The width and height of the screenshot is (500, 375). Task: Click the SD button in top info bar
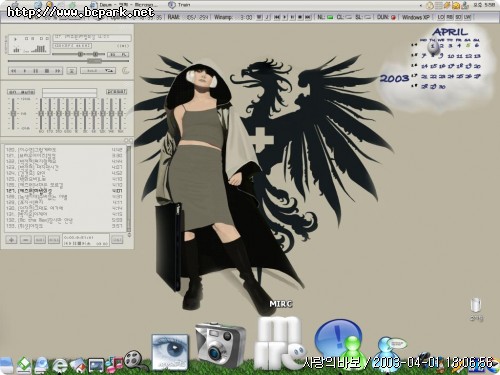coord(459,17)
